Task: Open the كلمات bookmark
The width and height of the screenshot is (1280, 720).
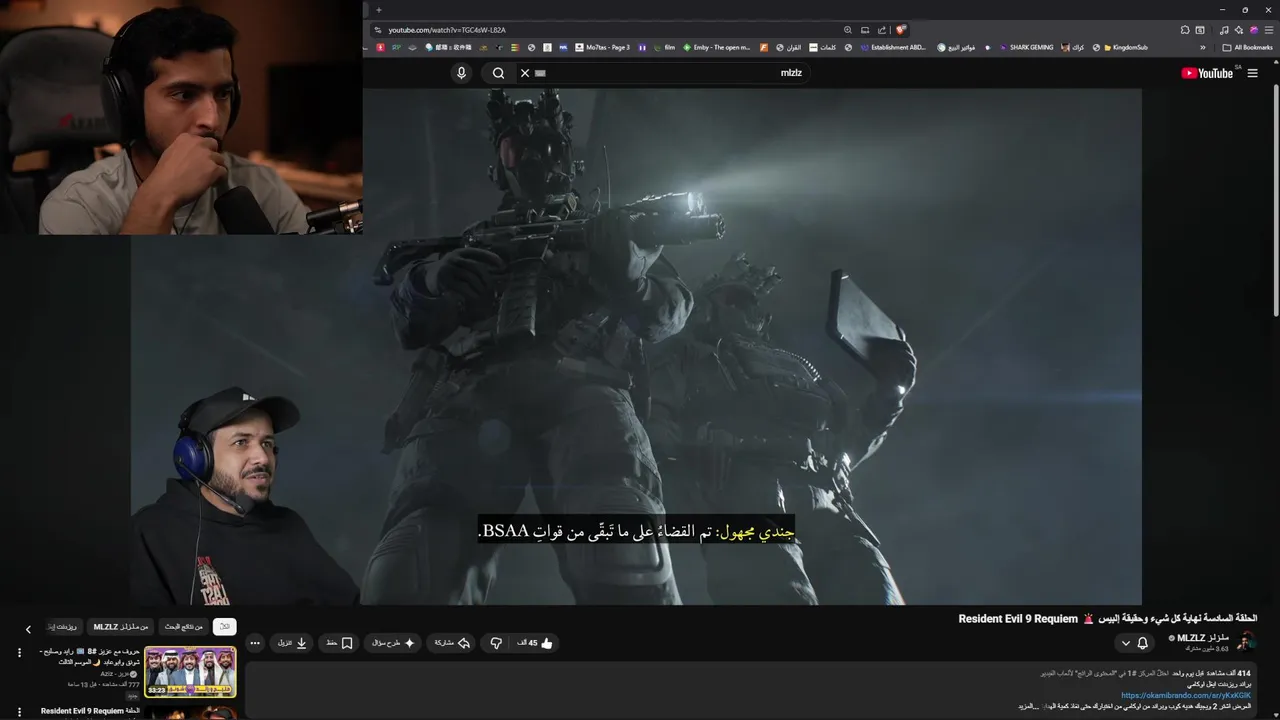Action: point(823,47)
